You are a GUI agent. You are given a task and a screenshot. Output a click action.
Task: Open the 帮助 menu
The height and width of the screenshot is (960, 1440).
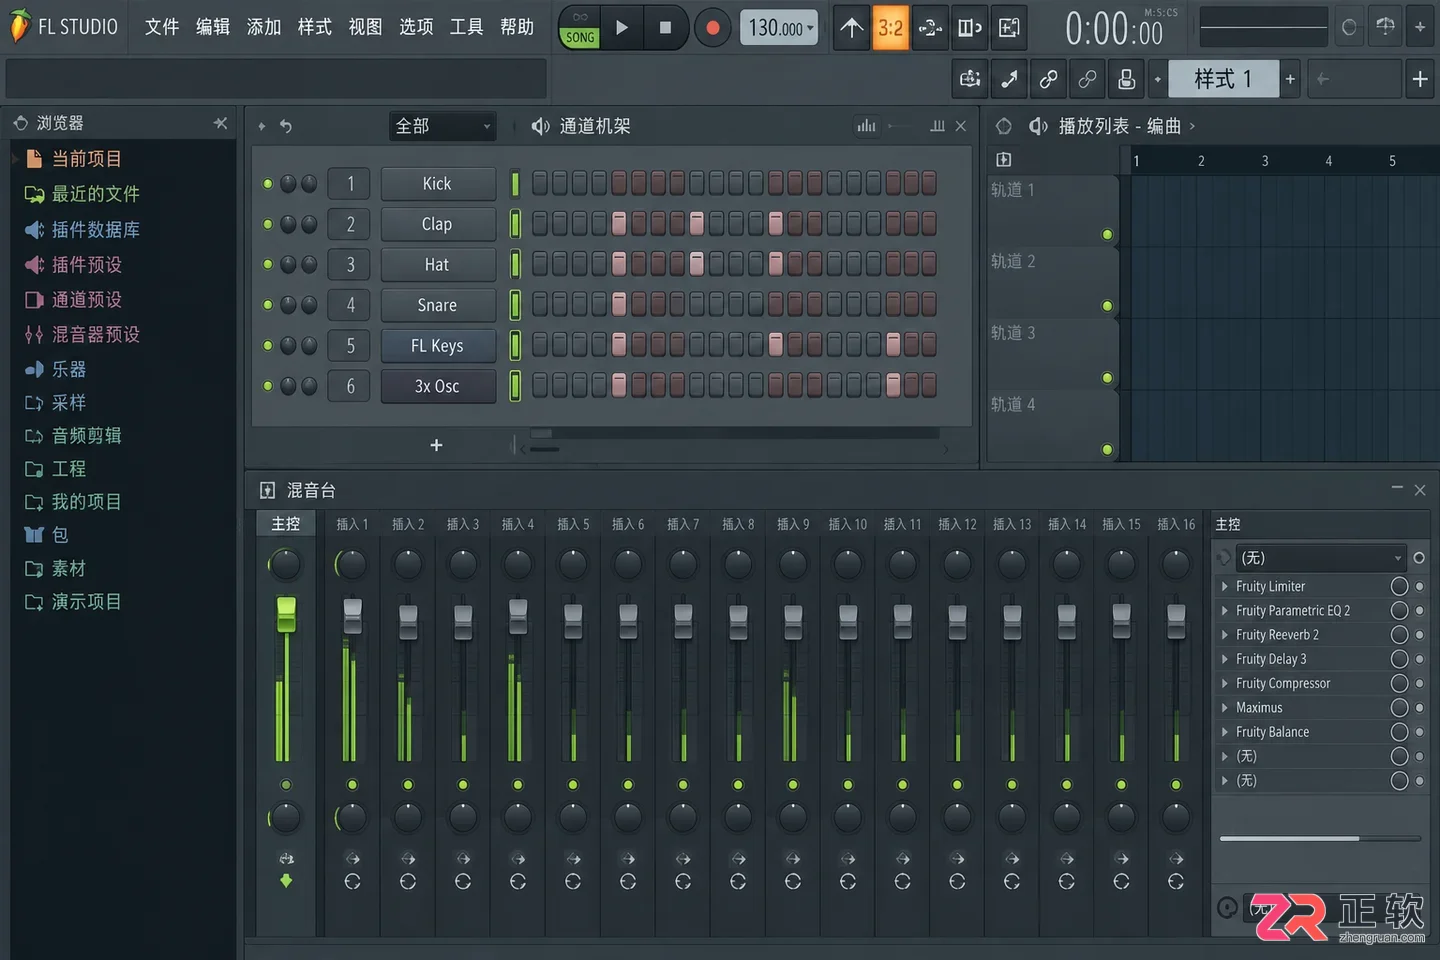pos(517,27)
